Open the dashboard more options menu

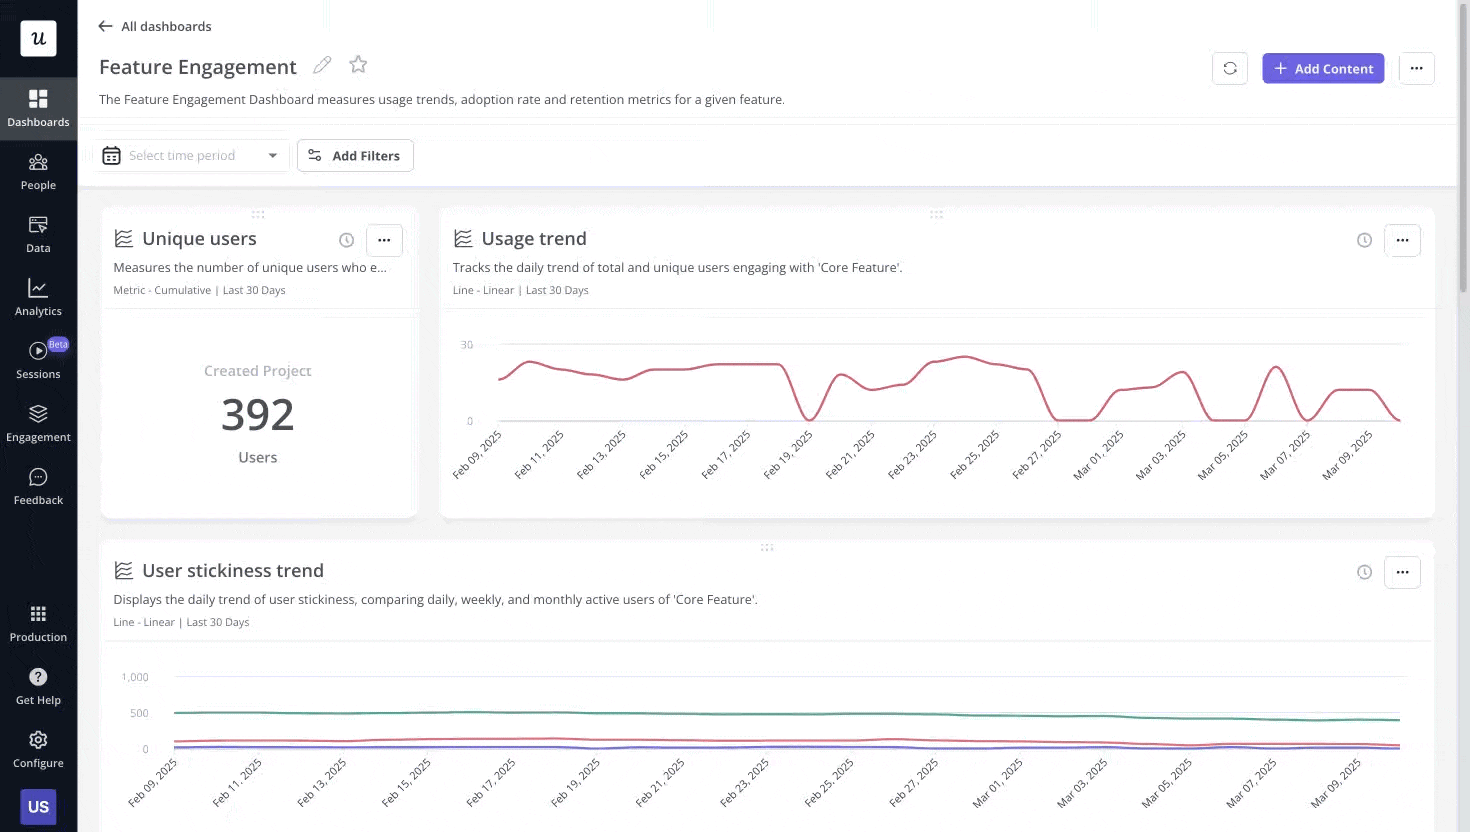tap(1416, 68)
